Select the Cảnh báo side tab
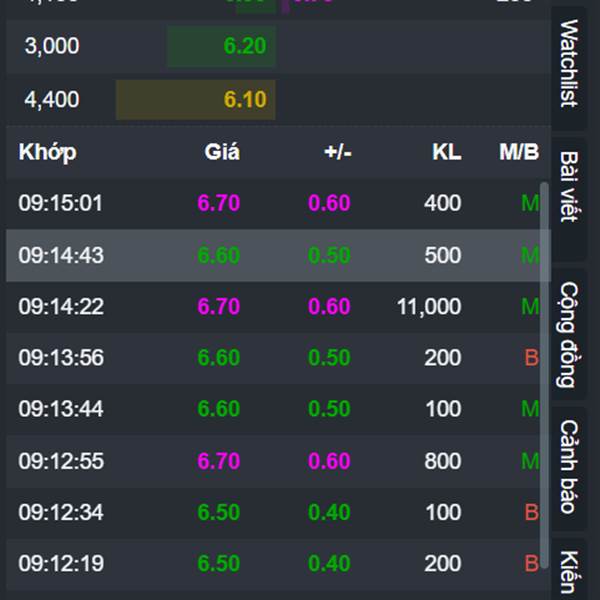The height and width of the screenshot is (600, 600). pyautogui.click(x=568, y=467)
